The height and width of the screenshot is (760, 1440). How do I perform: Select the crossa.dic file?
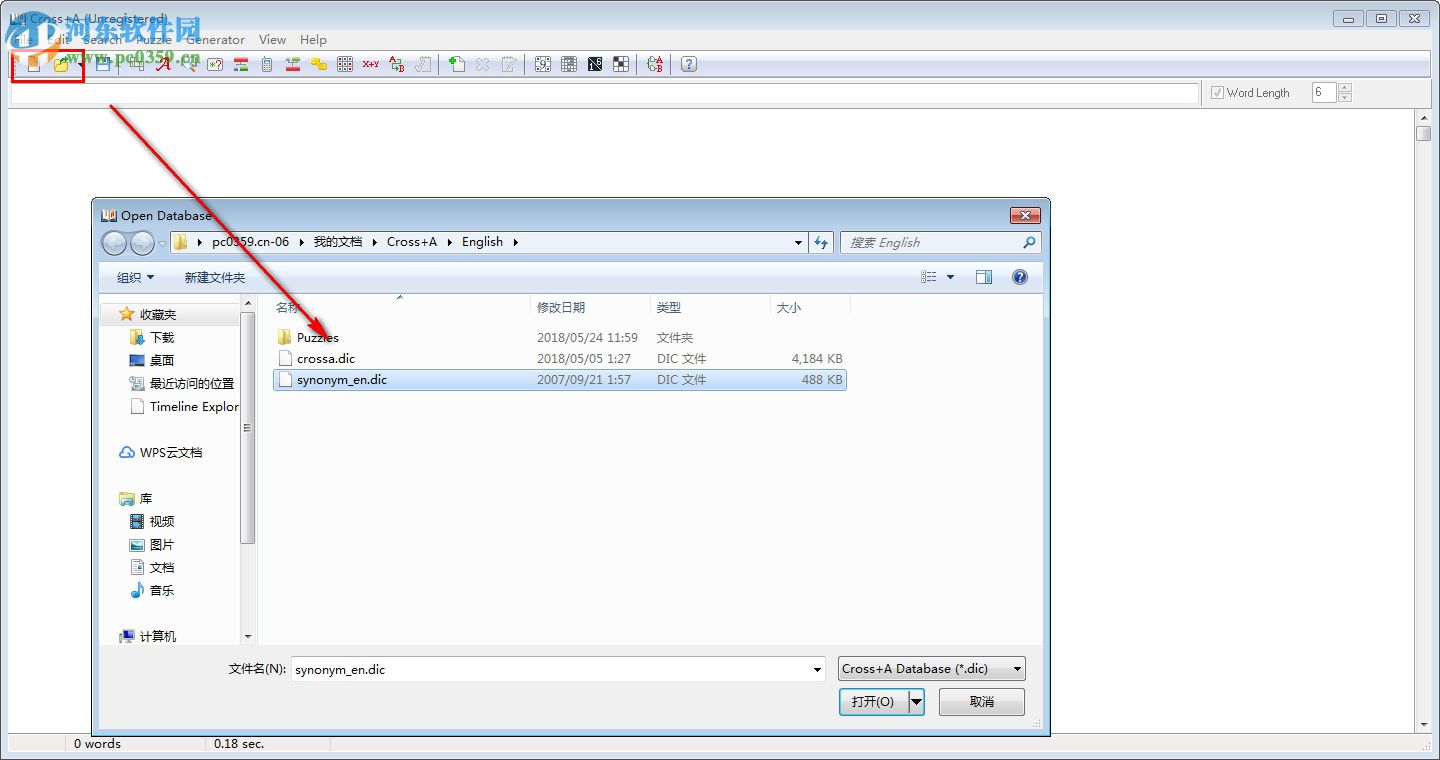click(325, 358)
